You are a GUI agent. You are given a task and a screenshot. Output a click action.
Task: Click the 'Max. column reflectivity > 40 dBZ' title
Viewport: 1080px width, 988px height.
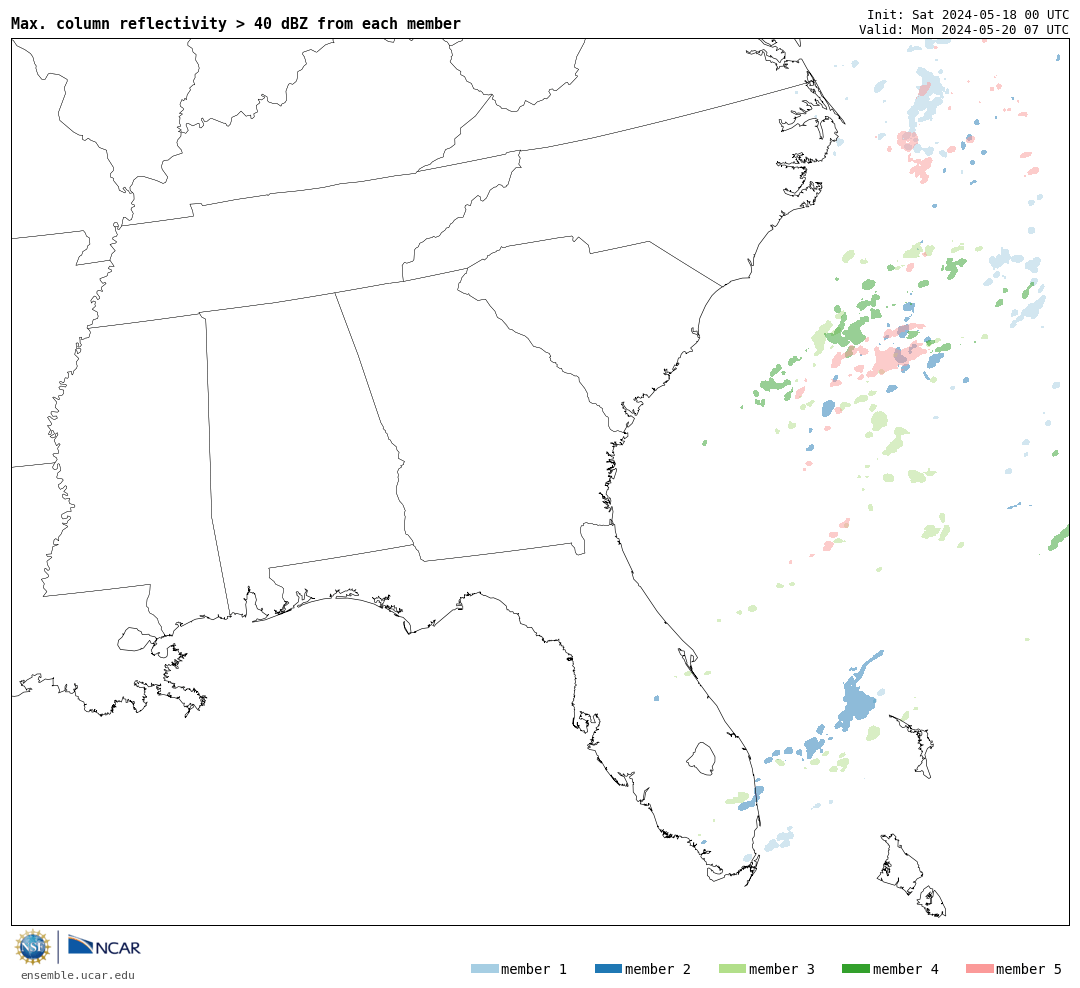236,23
